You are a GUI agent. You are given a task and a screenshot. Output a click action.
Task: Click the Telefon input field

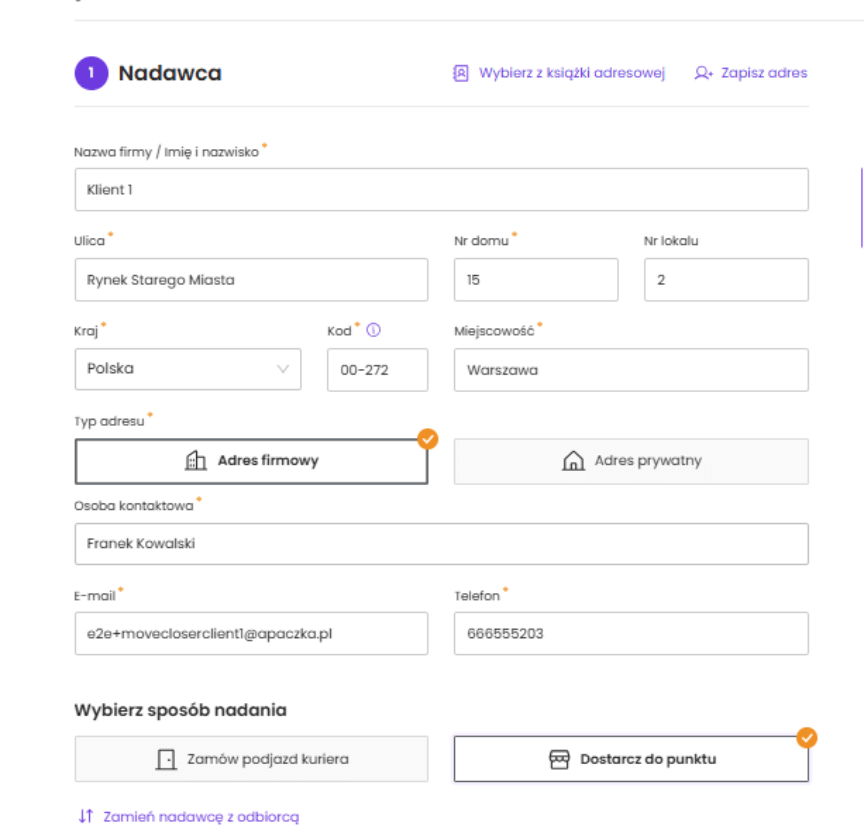(x=631, y=634)
